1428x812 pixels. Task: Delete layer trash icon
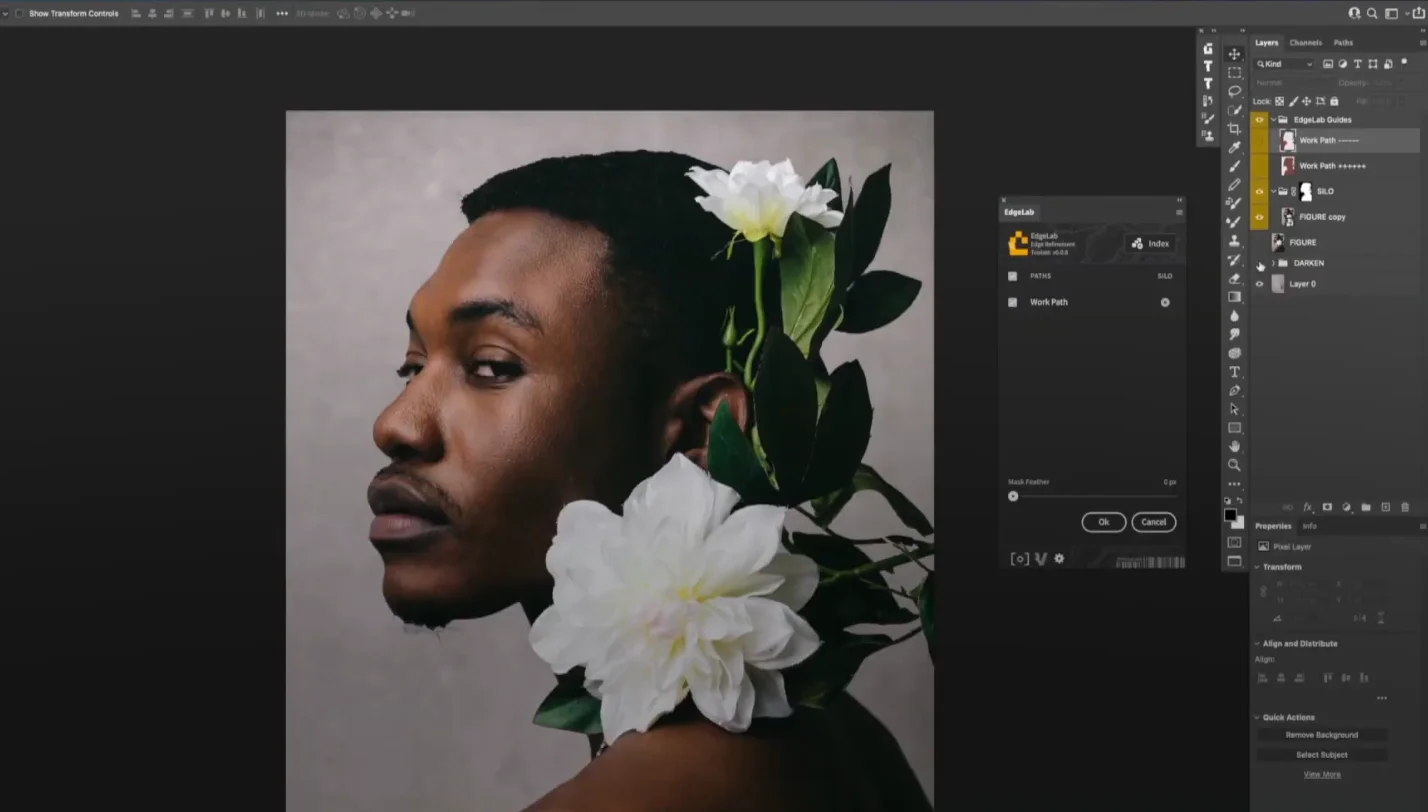(1405, 507)
